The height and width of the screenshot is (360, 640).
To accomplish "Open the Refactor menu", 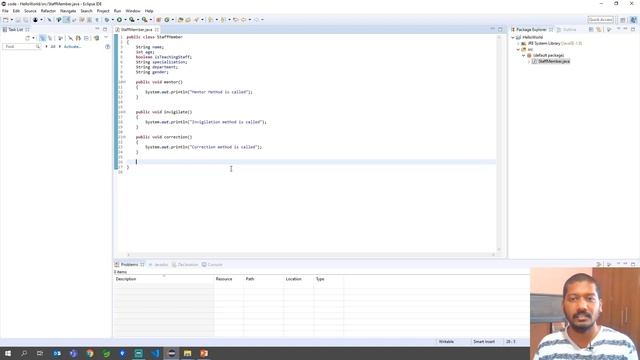I will [x=48, y=11].
